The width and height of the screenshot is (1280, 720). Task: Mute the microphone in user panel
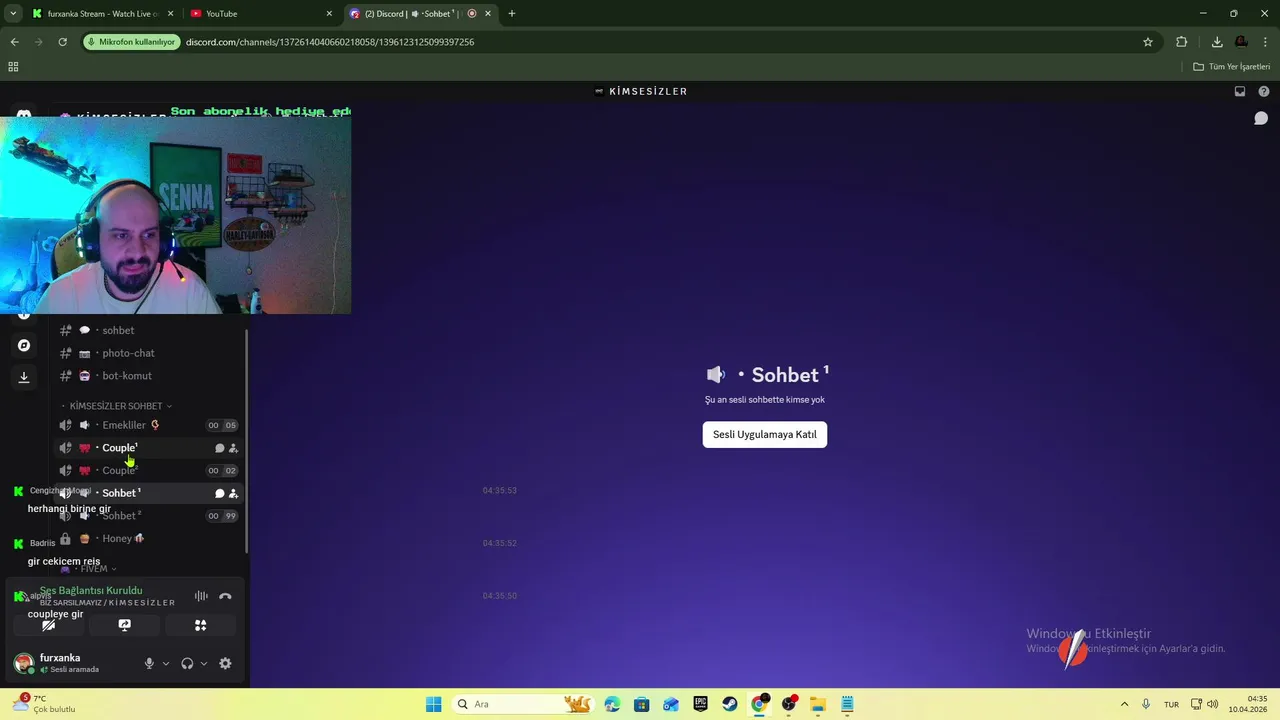(x=149, y=663)
